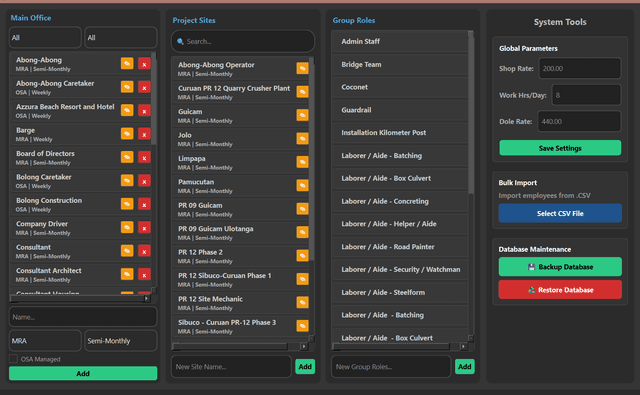Edit the Jolo project site
This screenshot has height=395, width=640.
[302, 139]
